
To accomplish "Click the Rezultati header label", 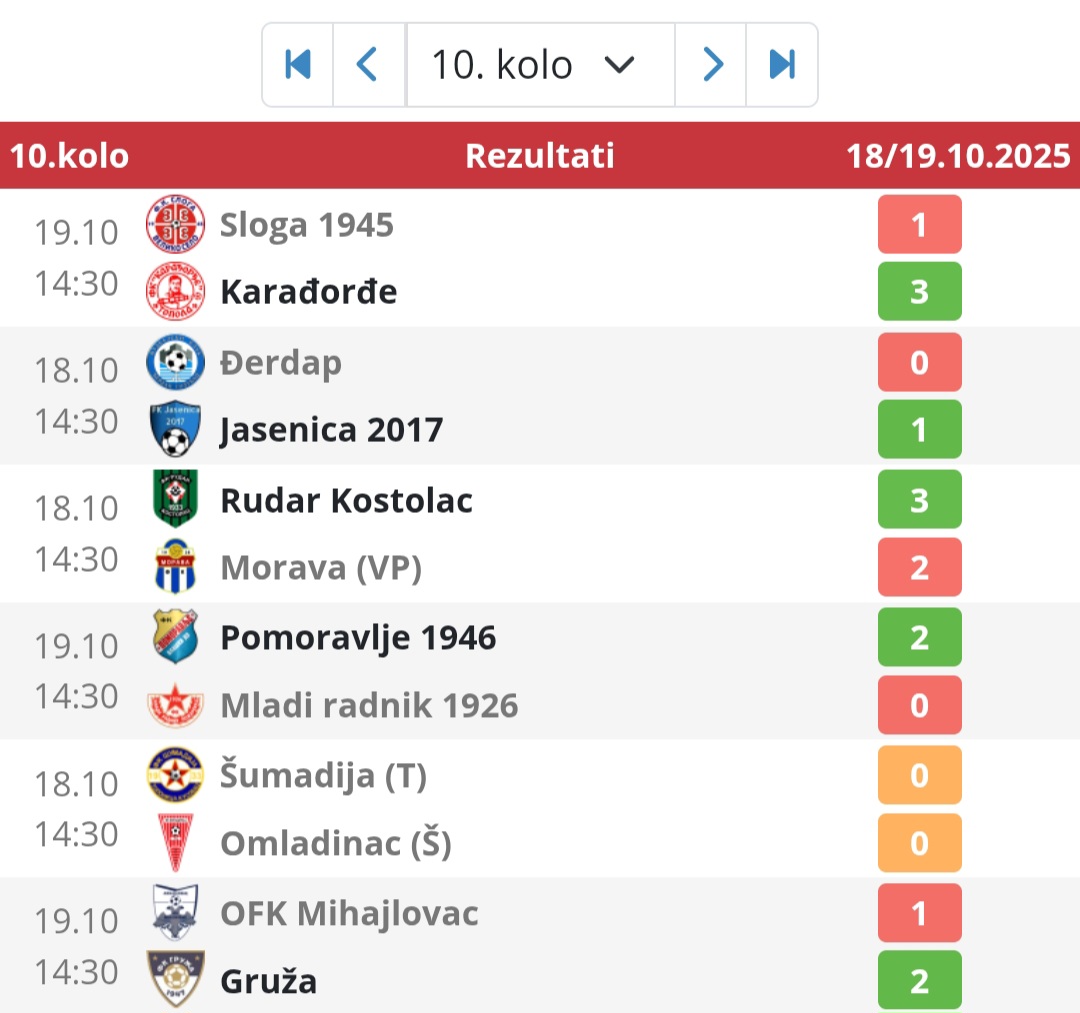I will click(540, 156).
